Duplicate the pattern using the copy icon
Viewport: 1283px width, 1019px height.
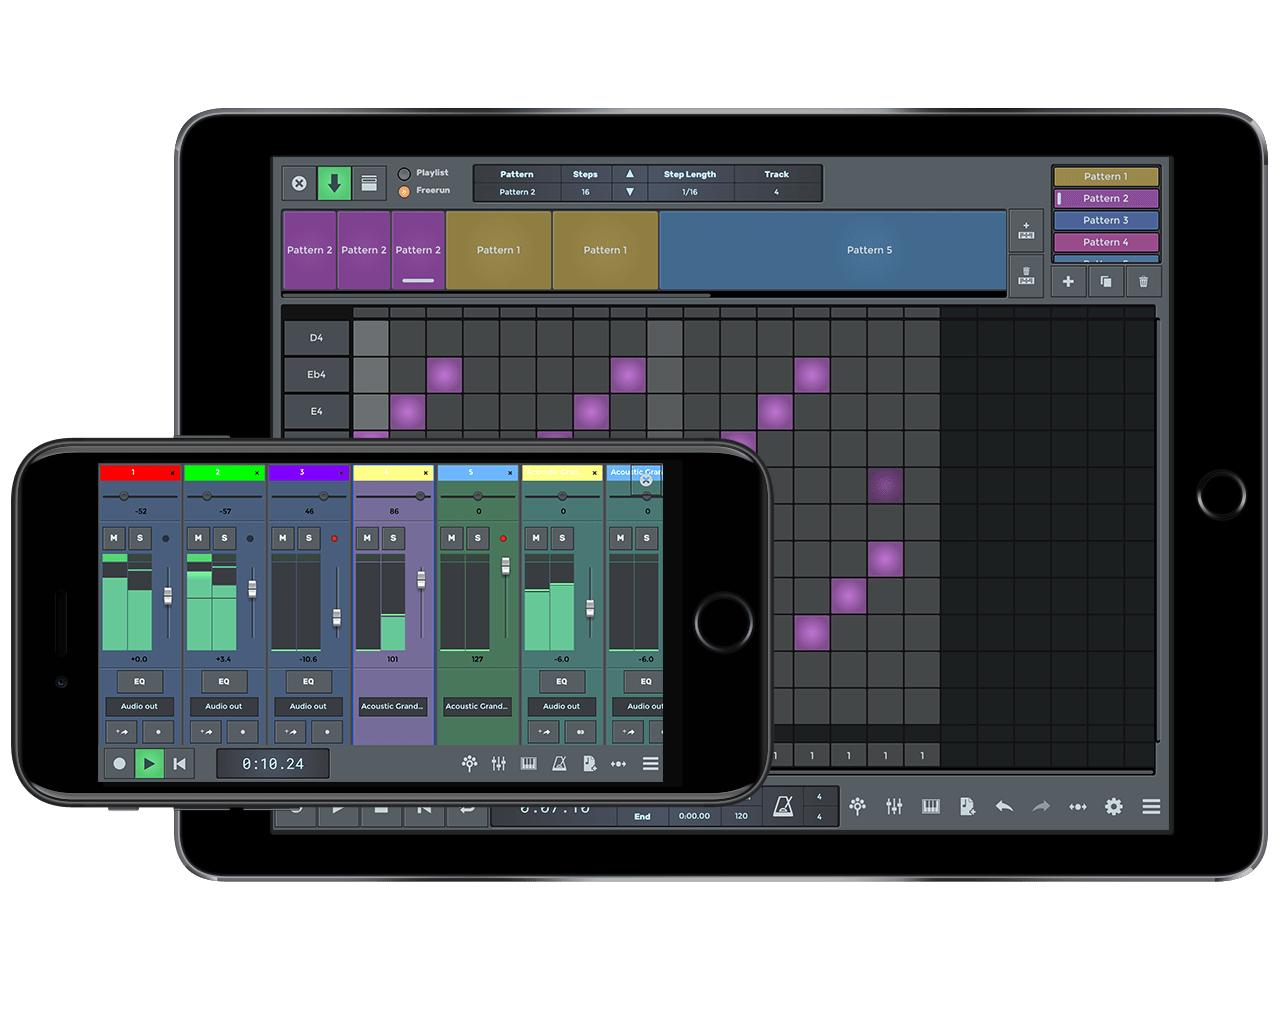[x=1106, y=281]
